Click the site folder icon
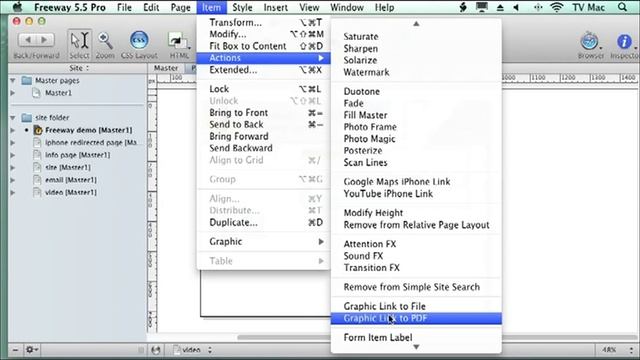 pyautogui.click(x=27, y=118)
